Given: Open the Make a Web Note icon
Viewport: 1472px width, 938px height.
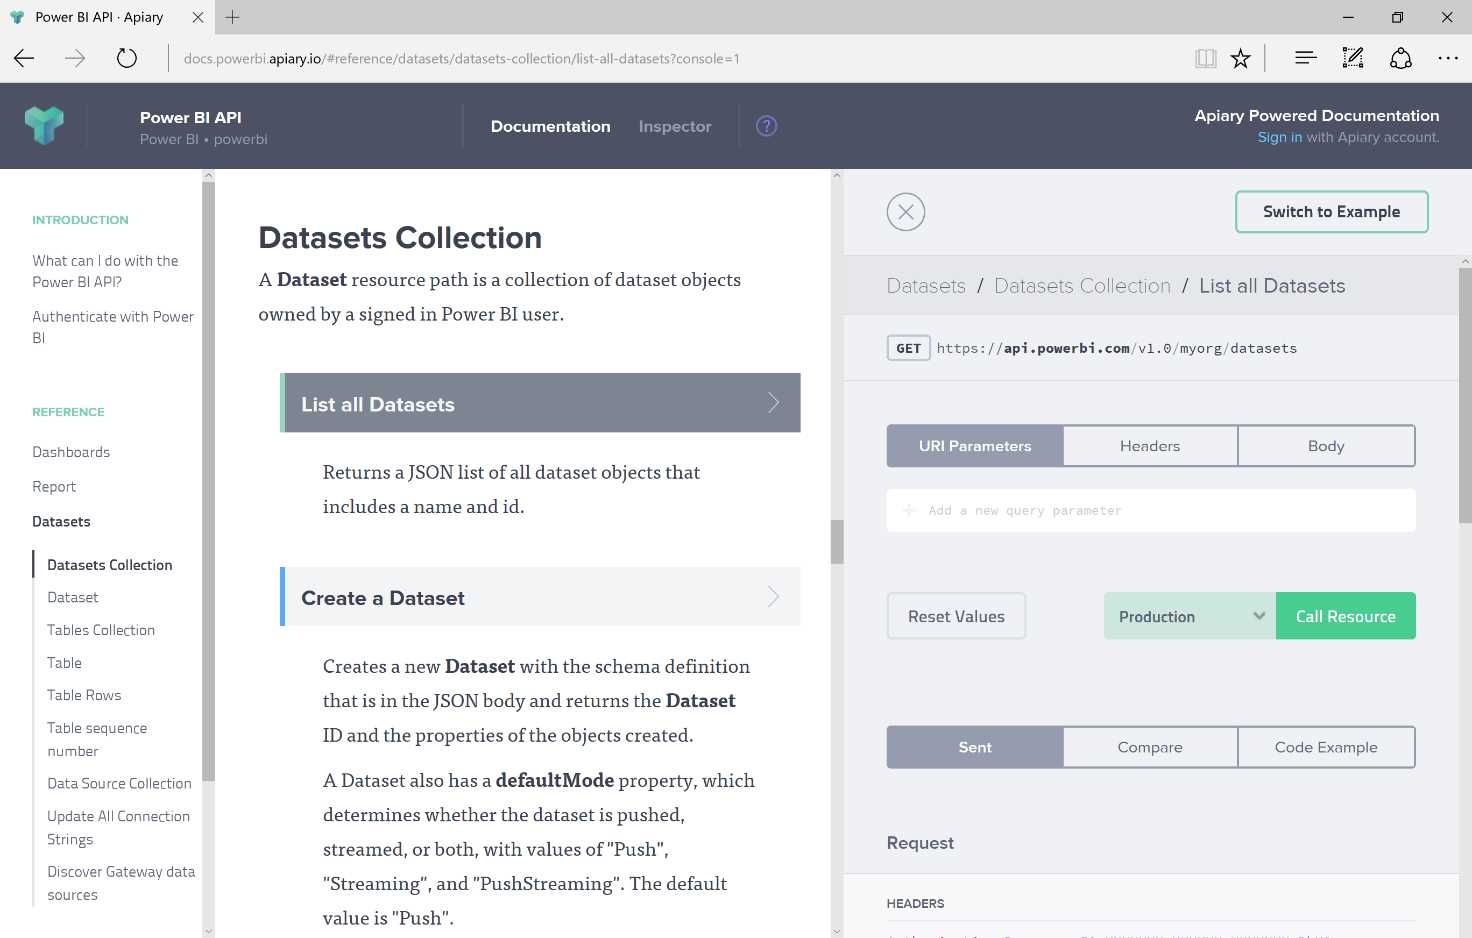Looking at the screenshot, I should point(1353,58).
